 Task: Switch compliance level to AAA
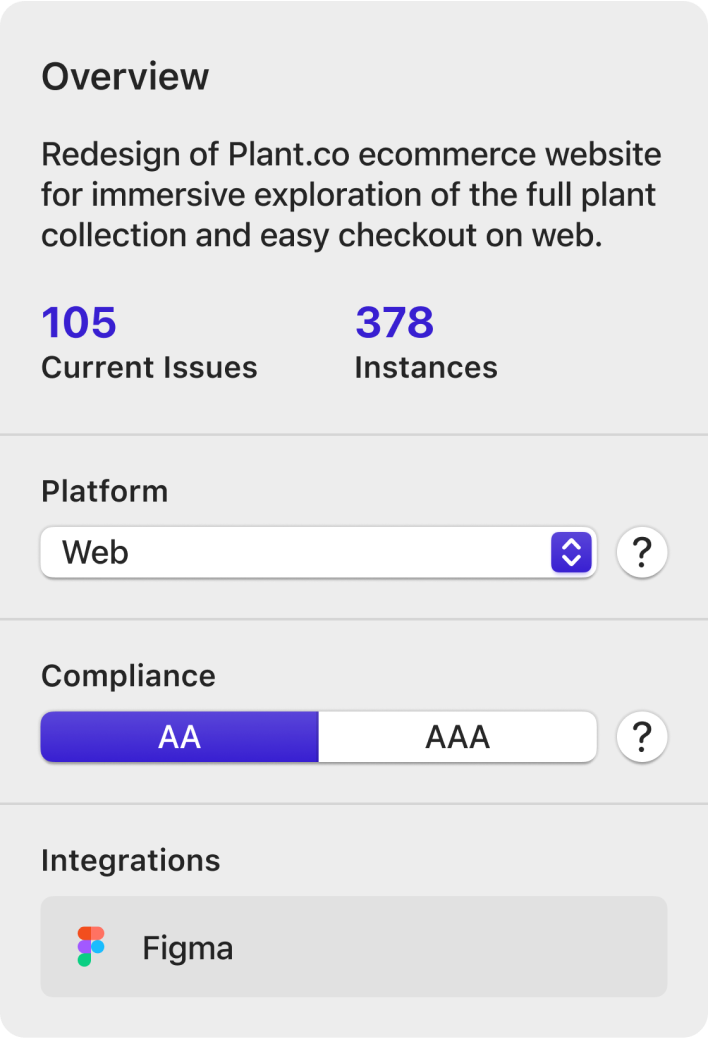point(457,737)
